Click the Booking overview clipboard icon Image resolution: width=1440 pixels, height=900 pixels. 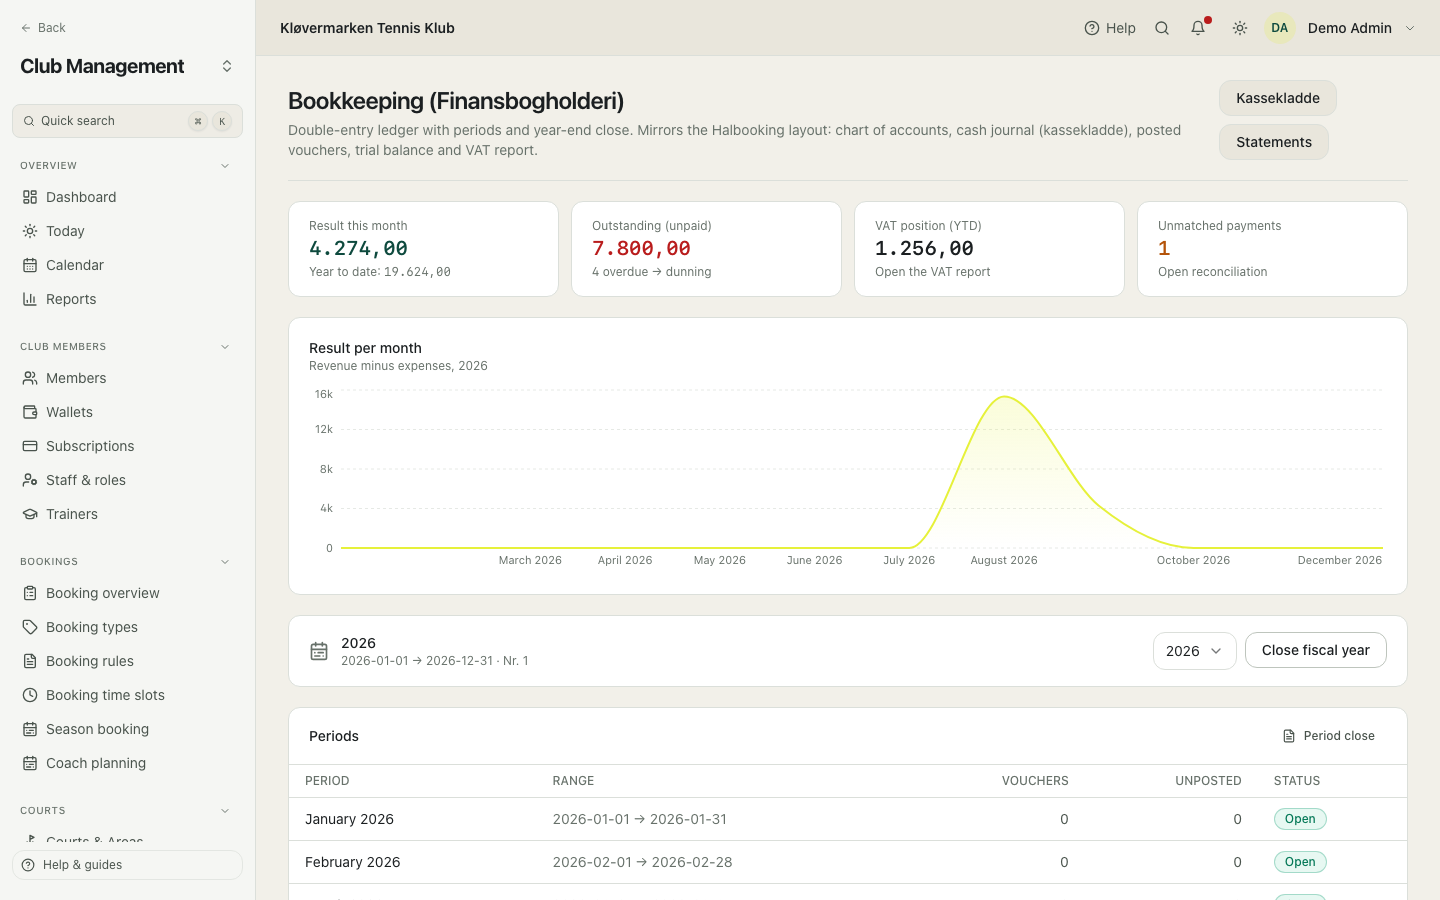coord(30,593)
